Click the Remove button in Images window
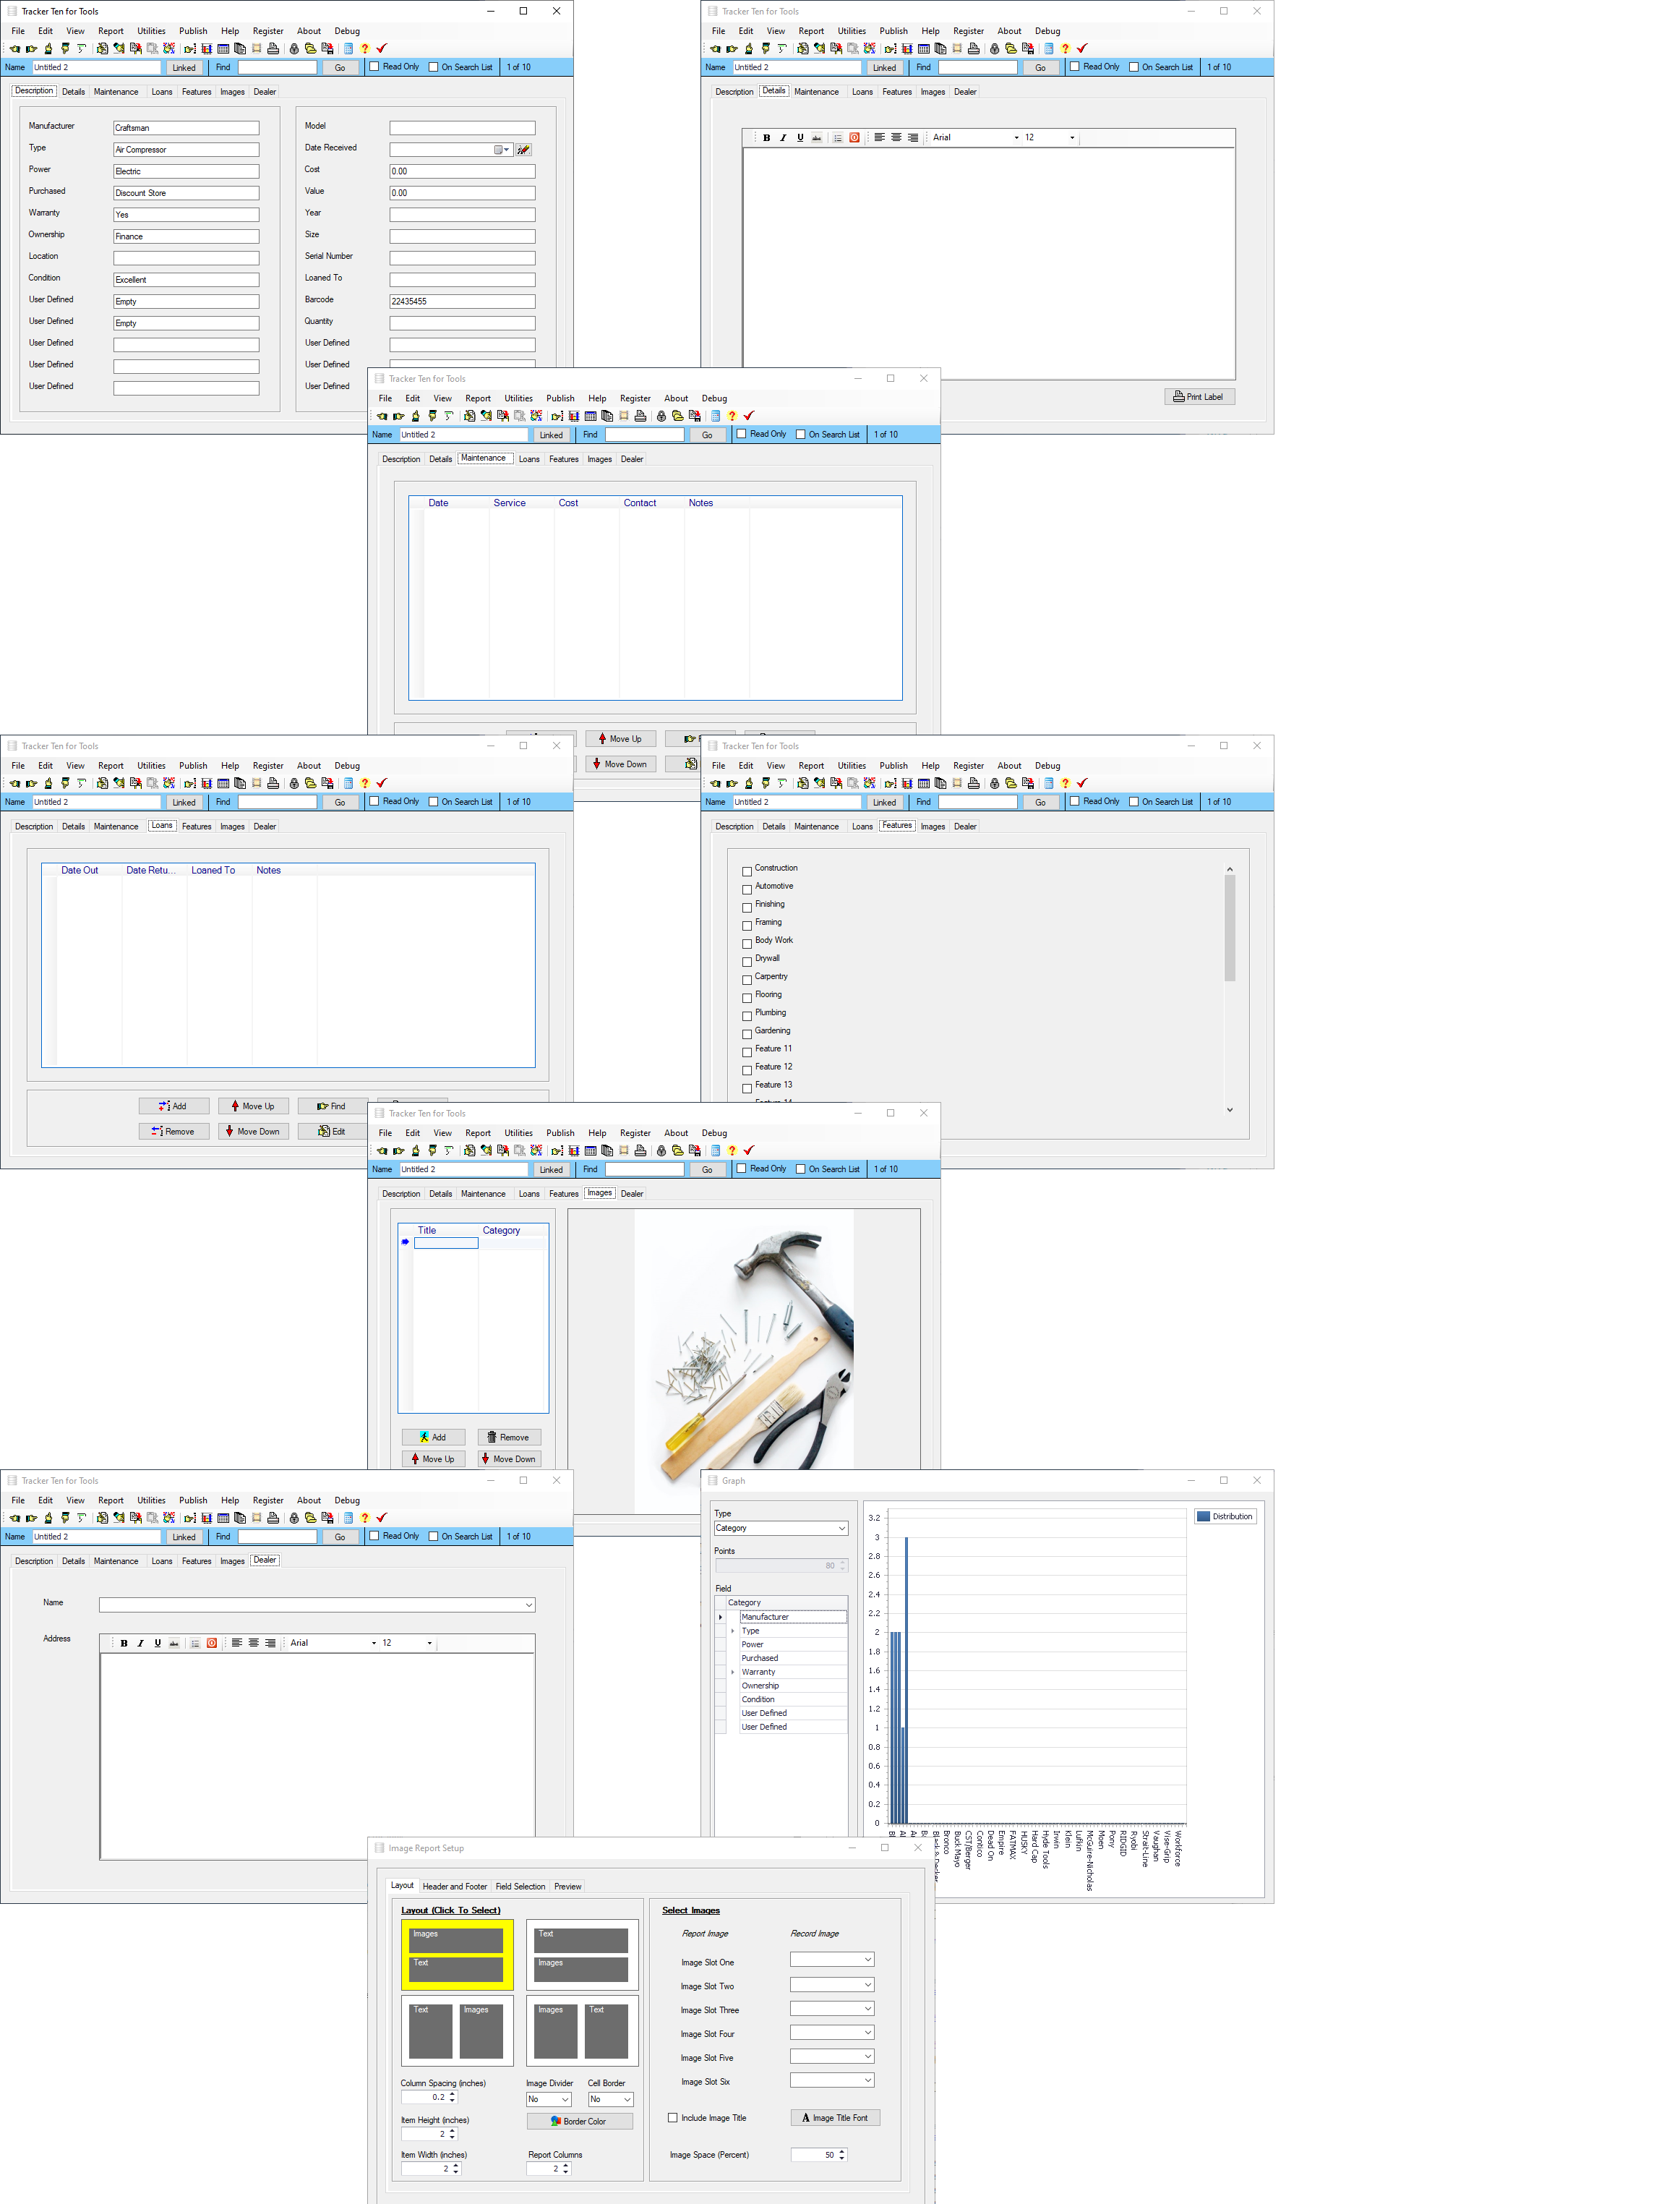The height and width of the screenshot is (2204, 1680). pyautogui.click(x=509, y=1437)
